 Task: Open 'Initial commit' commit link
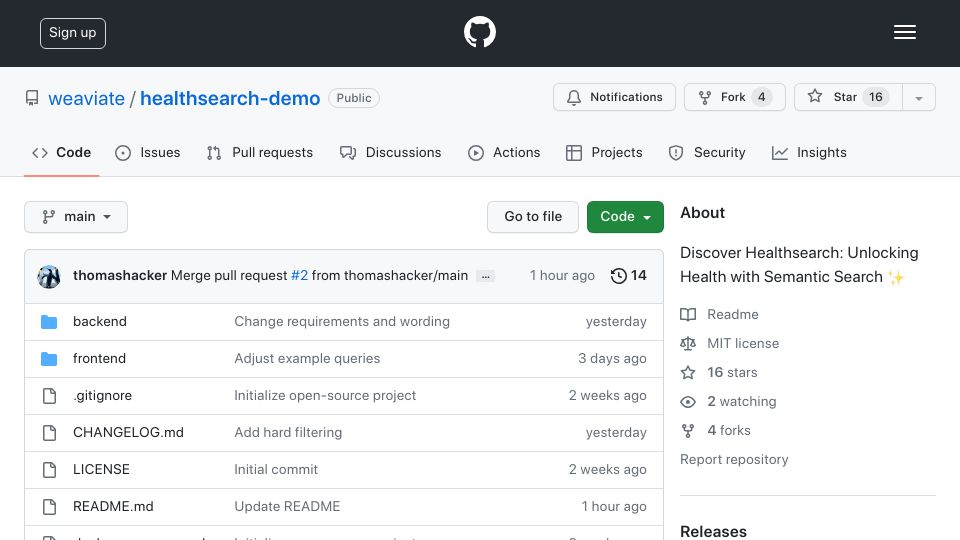[276, 469]
